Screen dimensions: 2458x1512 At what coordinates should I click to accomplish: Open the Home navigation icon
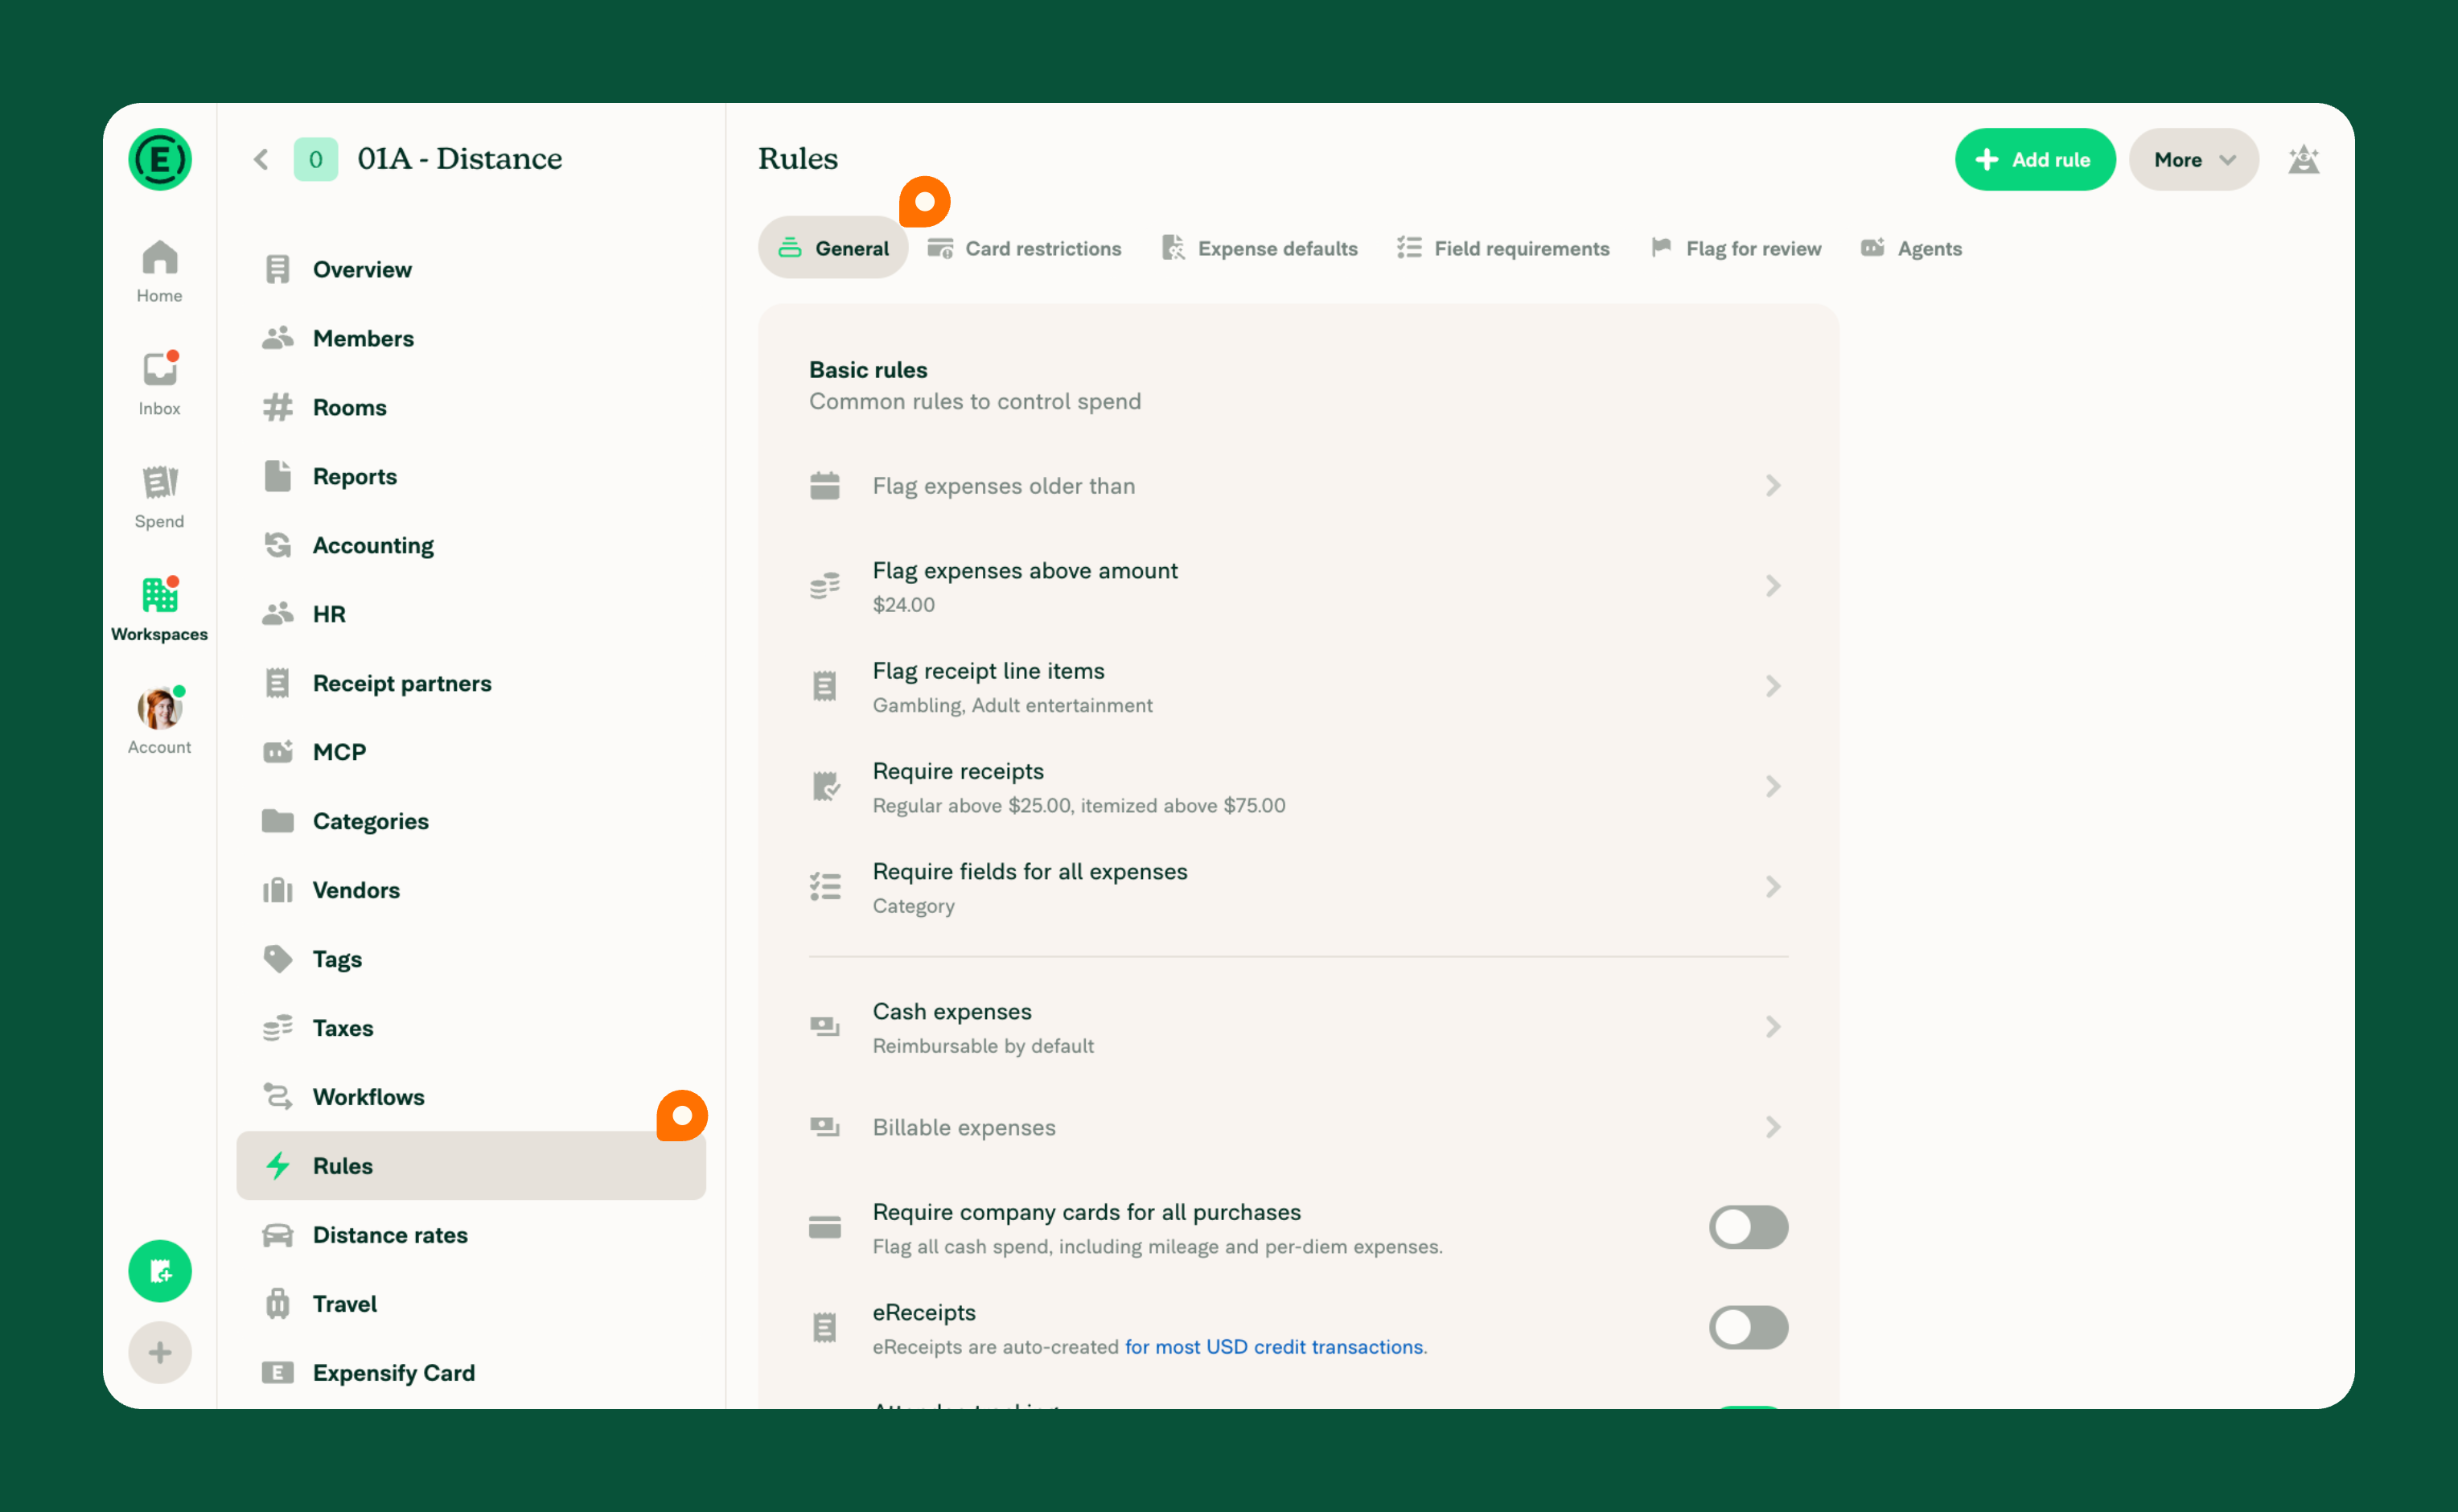click(x=160, y=257)
